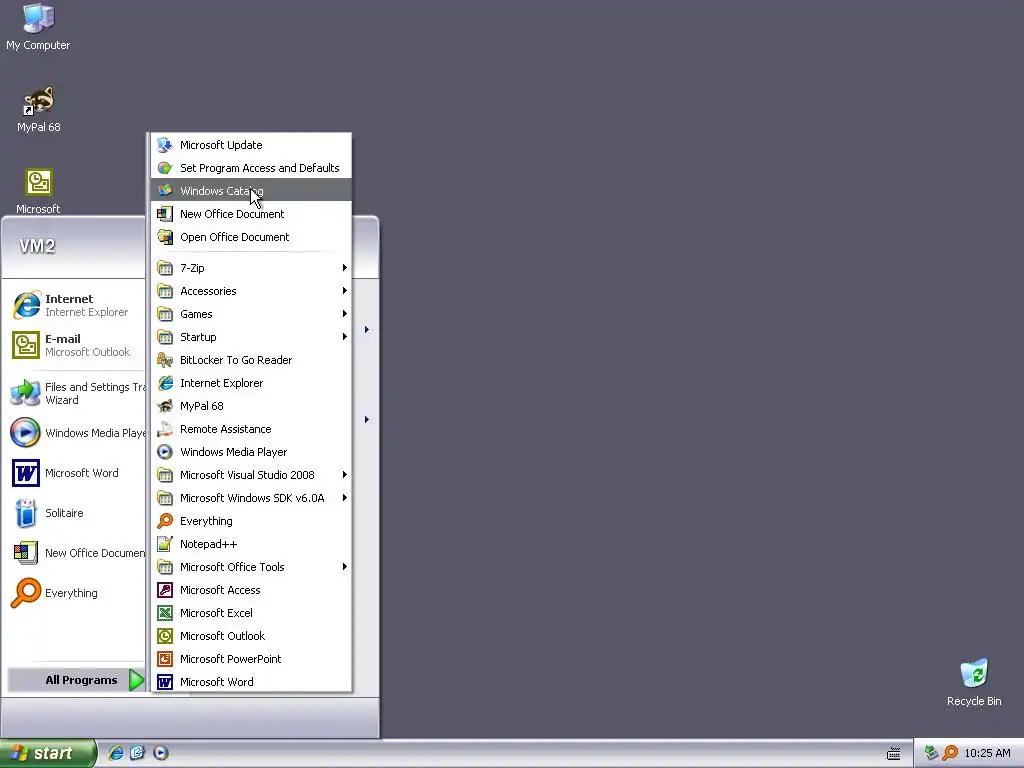
Task: Select the MyPal 68 desktop shortcut
Action: 39,109
